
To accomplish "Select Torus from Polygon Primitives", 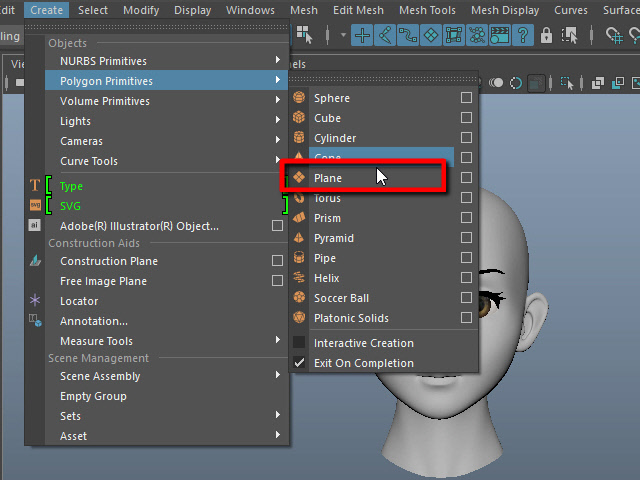I will pos(328,198).
